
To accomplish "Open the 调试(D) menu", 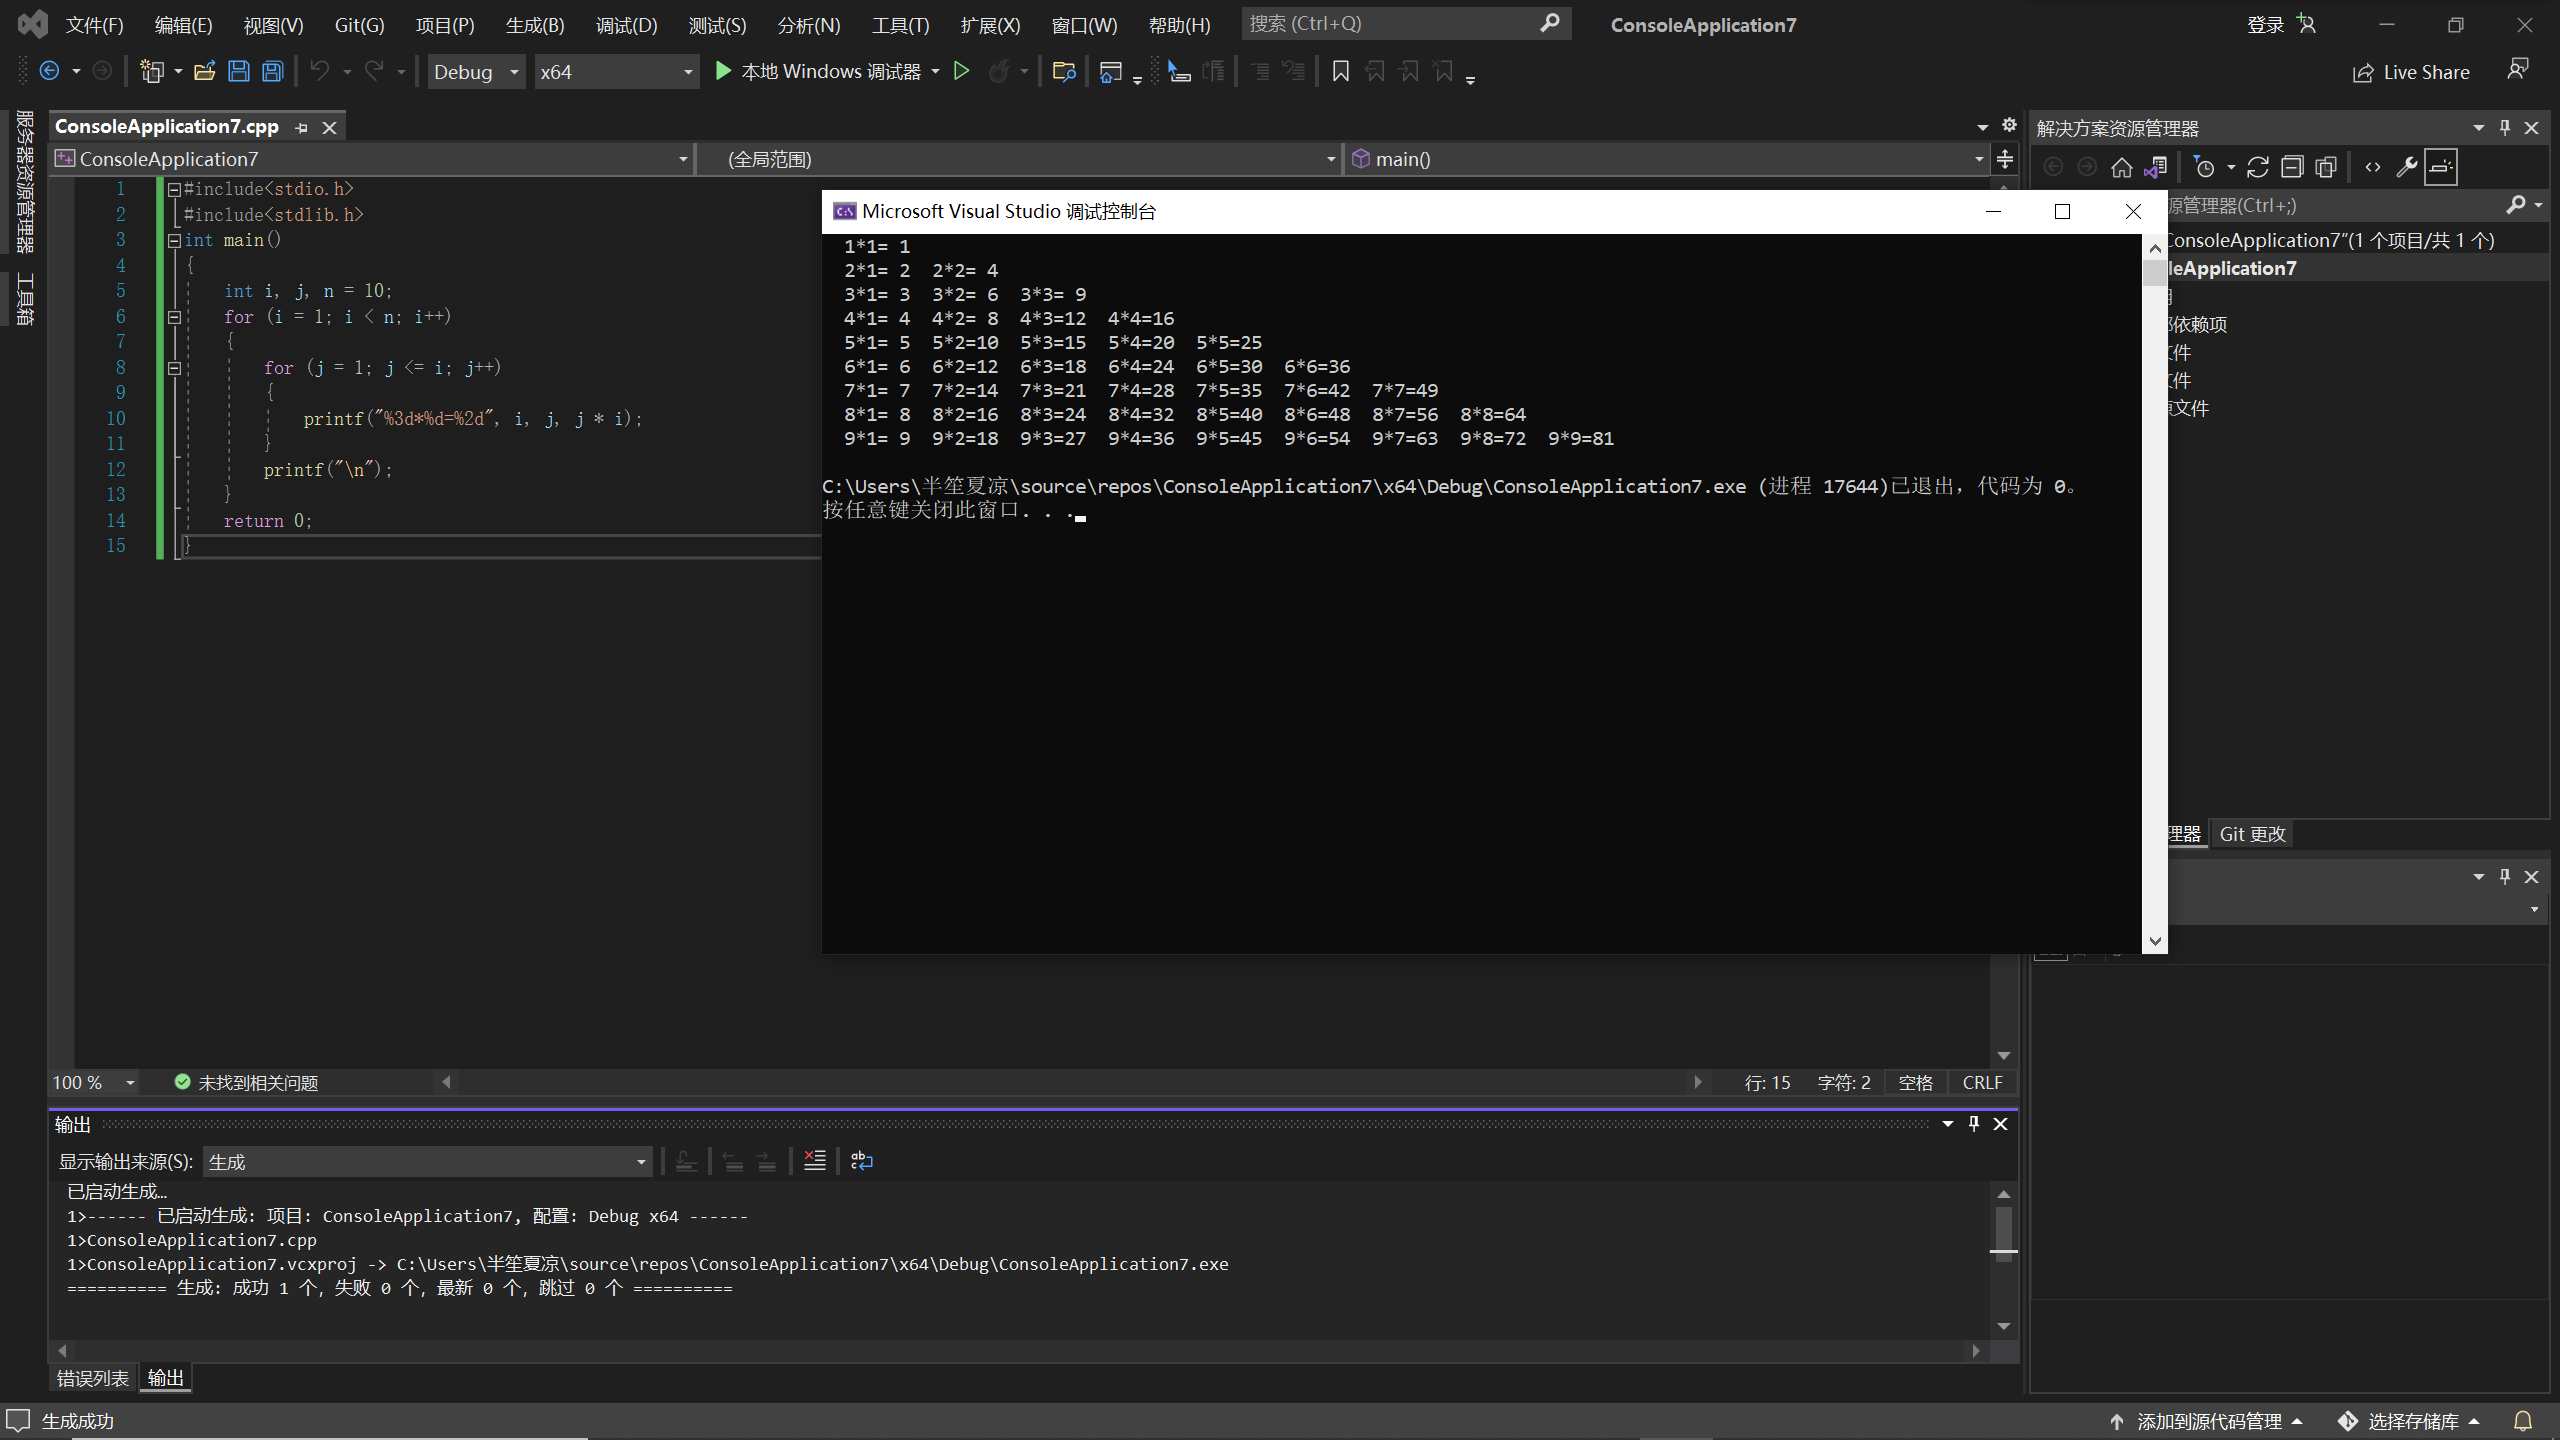I will click(626, 25).
